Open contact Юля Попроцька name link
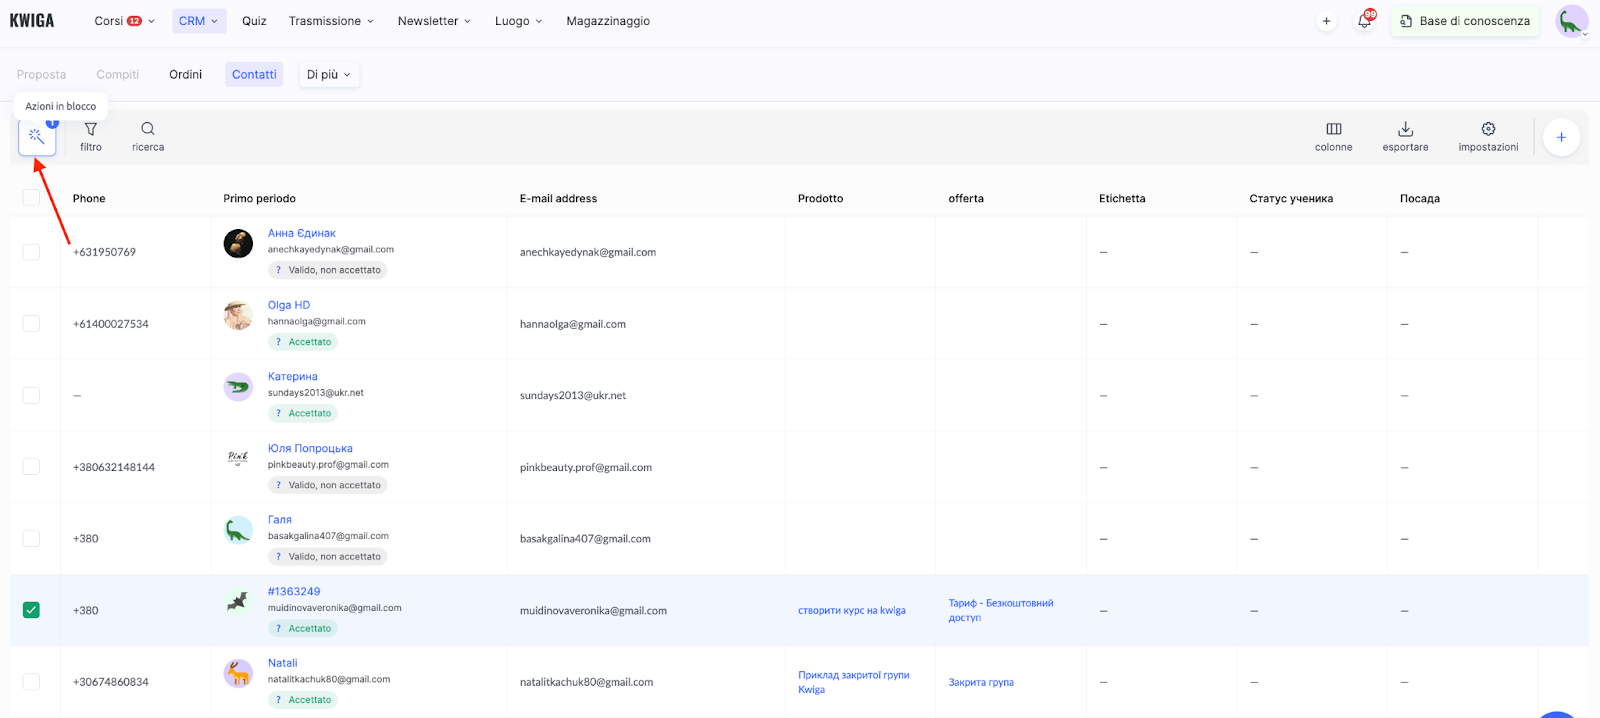Viewport: 1600px width, 718px height. (x=310, y=449)
